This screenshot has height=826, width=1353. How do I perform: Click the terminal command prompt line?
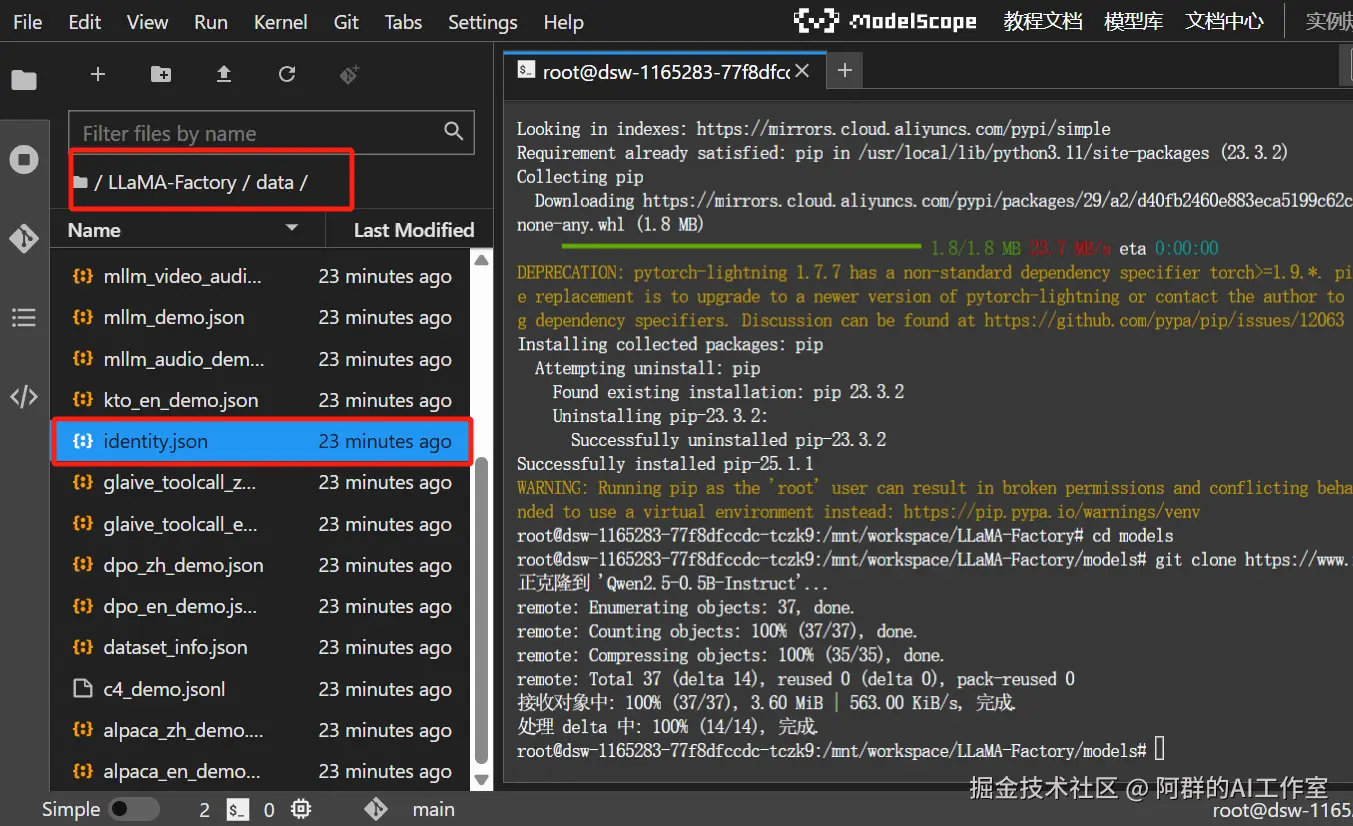pos(840,750)
